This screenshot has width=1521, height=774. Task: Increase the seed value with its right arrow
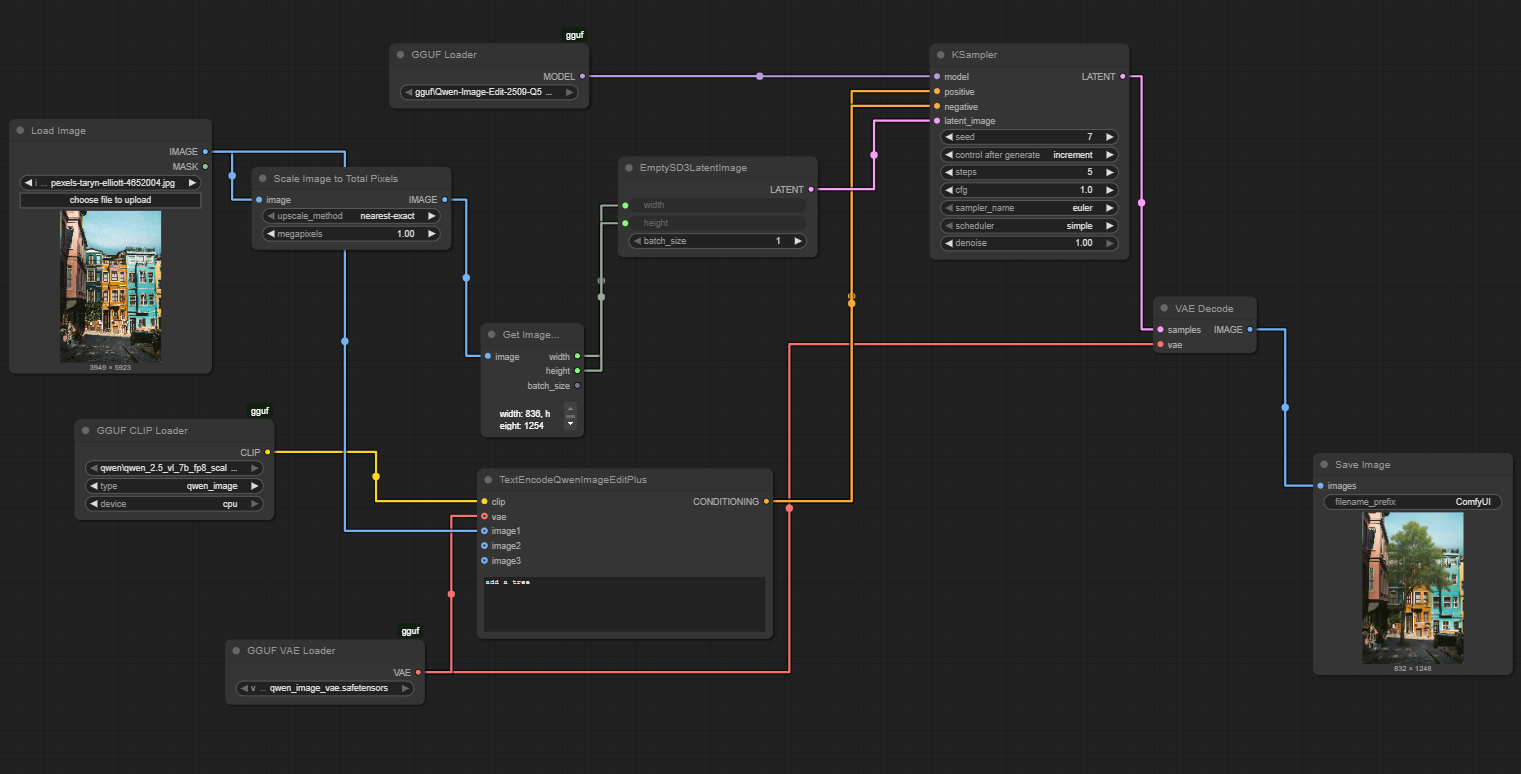click(x=1110, y=137)
